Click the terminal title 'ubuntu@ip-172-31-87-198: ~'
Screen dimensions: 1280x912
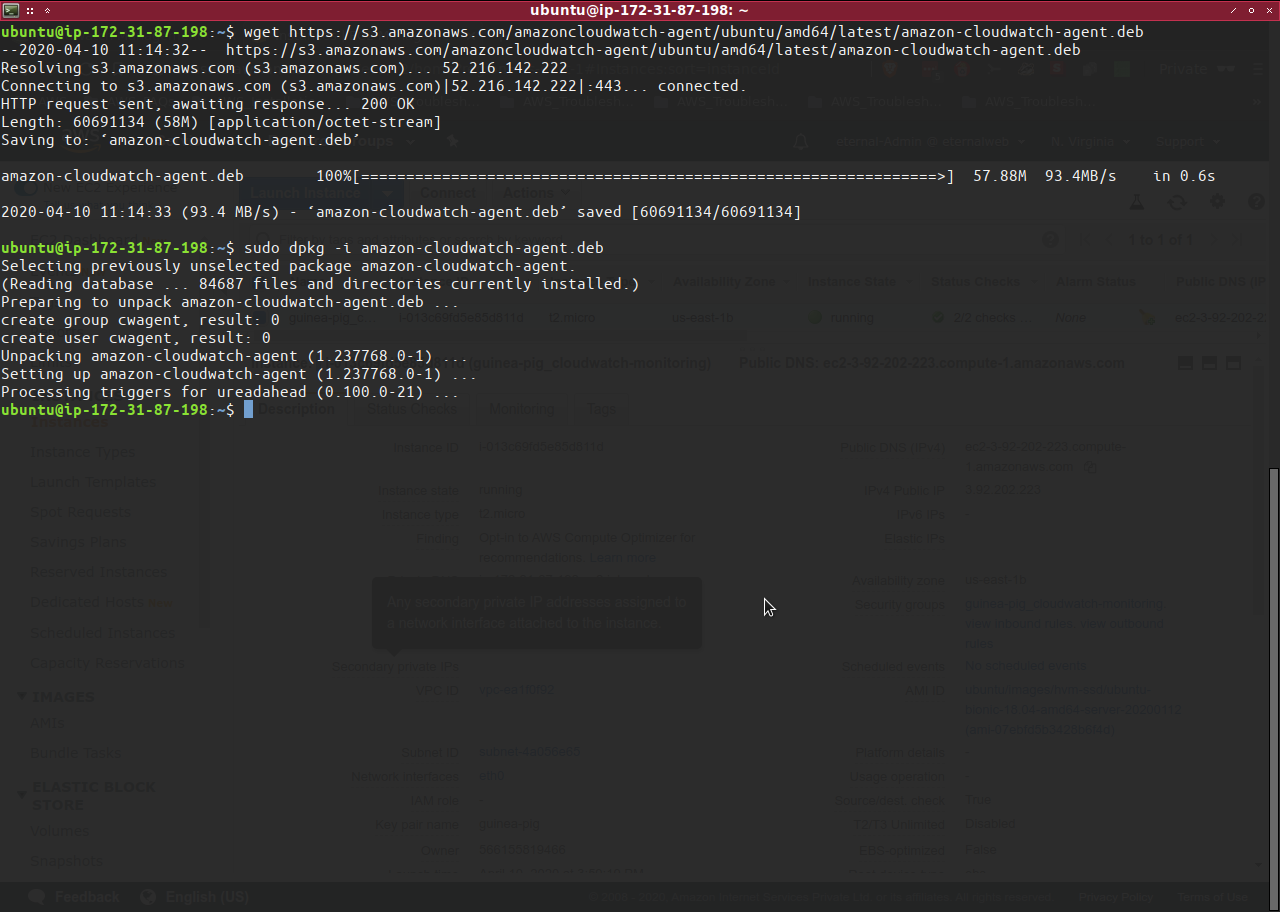click(x=640, y=10)
